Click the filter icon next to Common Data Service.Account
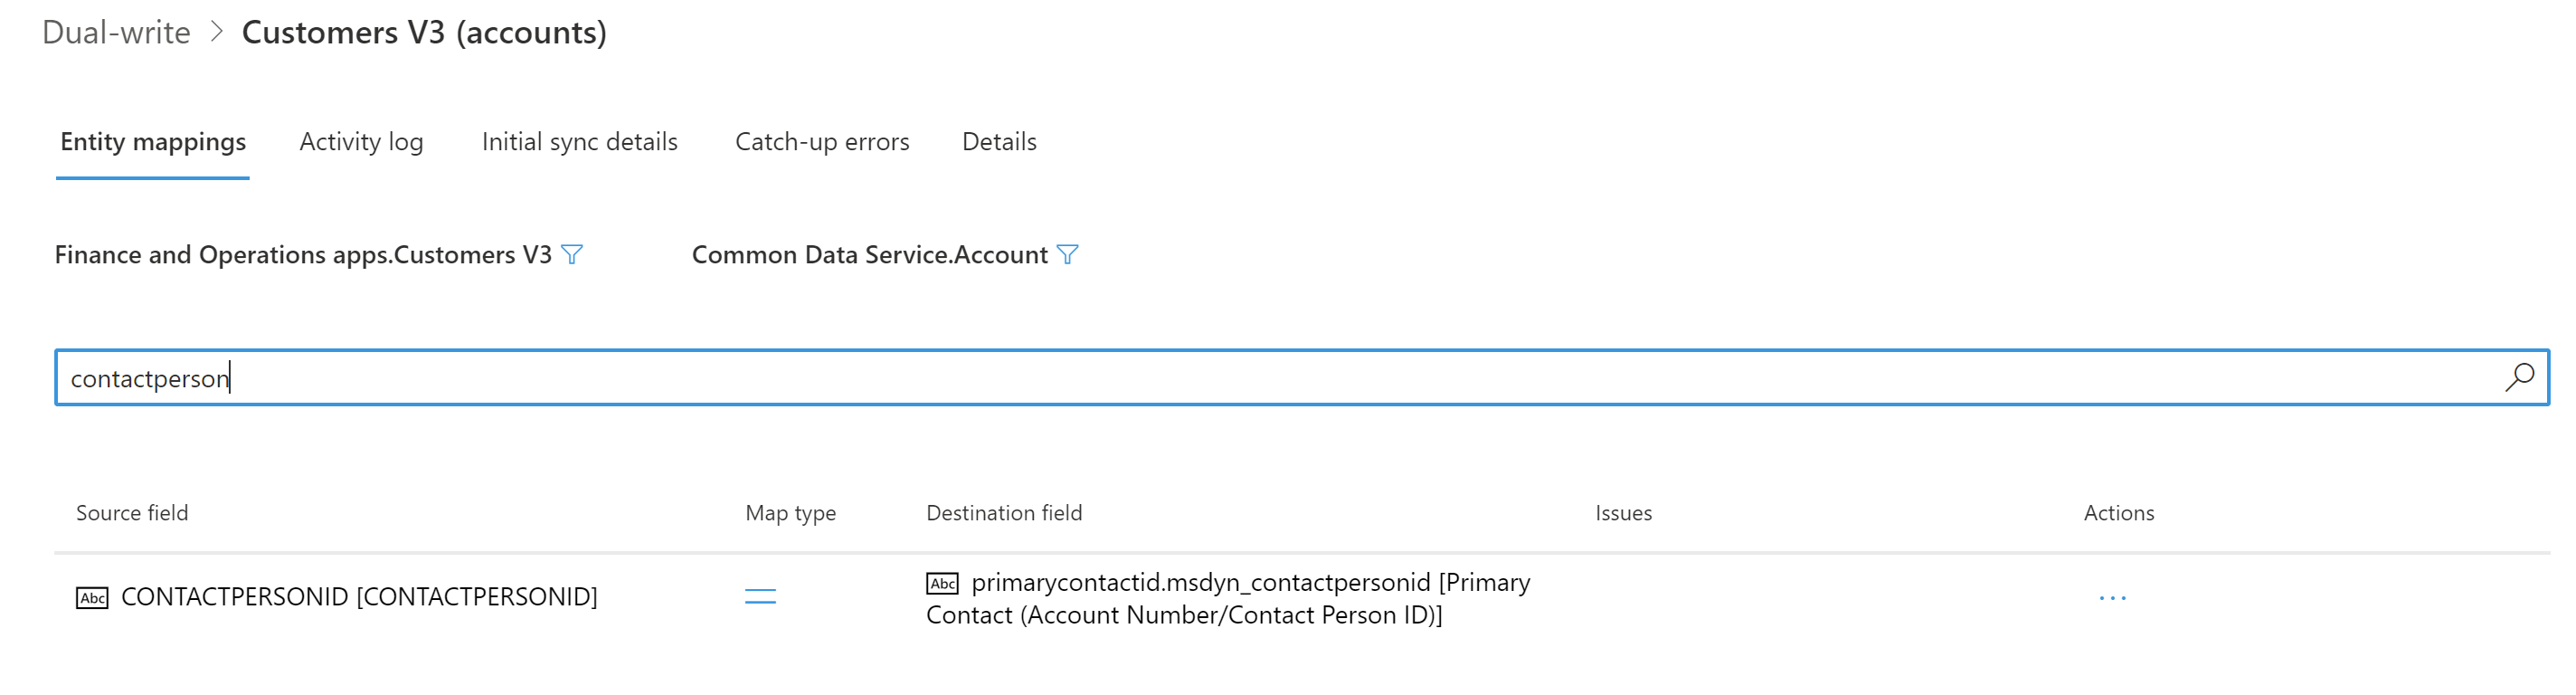The width and height of the screenshot is (2576, 695). (1068, 255)
